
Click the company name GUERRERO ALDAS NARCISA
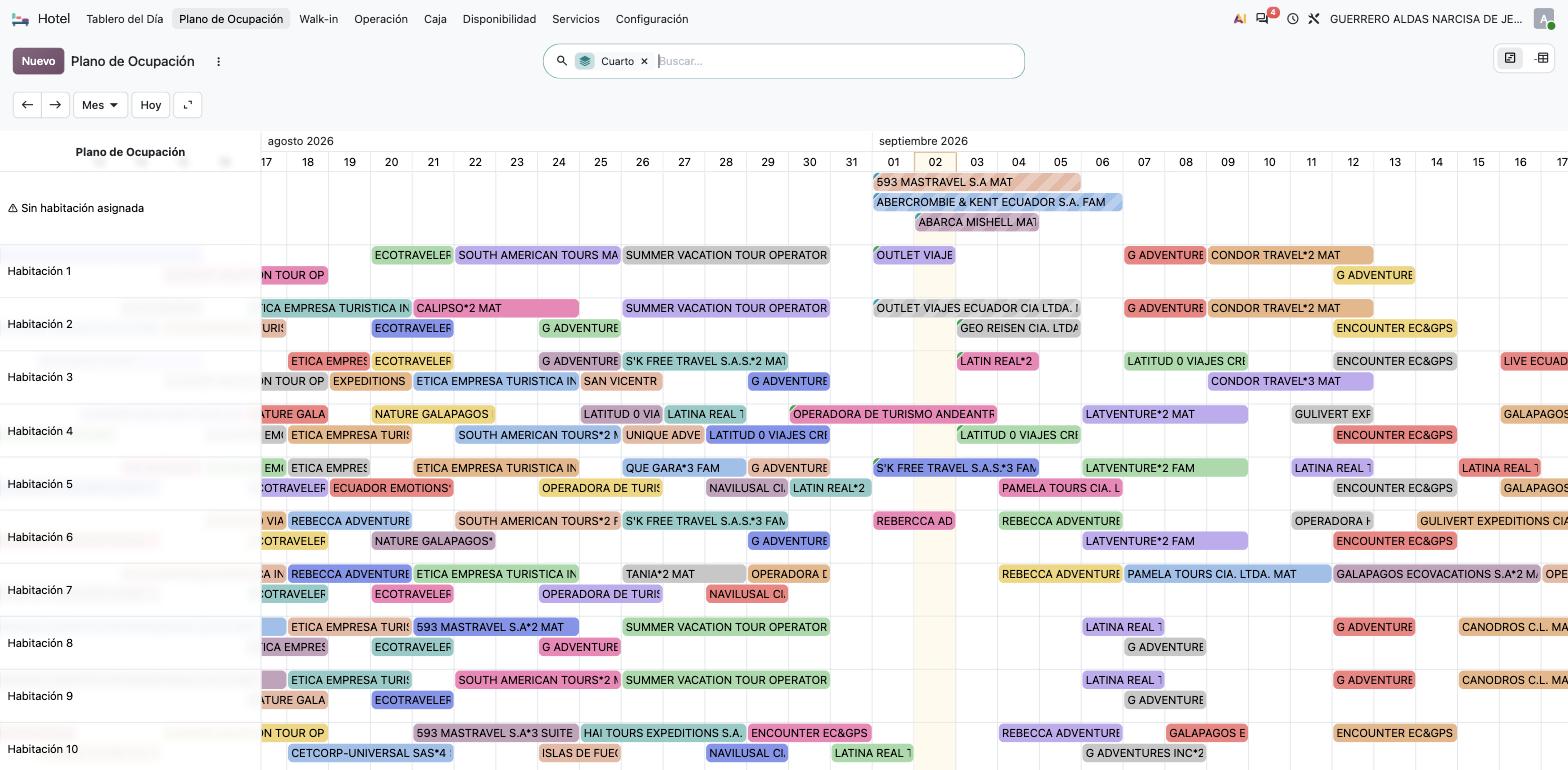[x=1426, y=19]
